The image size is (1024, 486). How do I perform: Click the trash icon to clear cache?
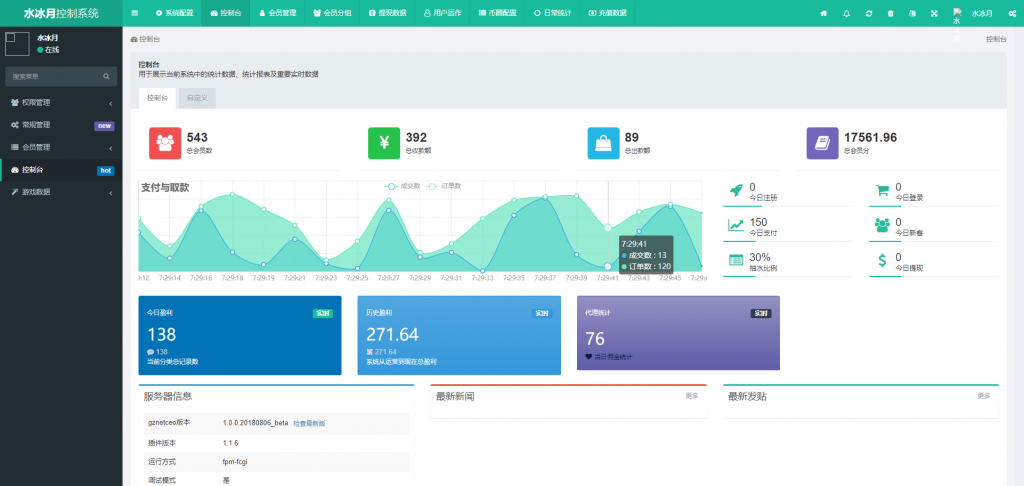pyautogui.click(x=890, y=13)
